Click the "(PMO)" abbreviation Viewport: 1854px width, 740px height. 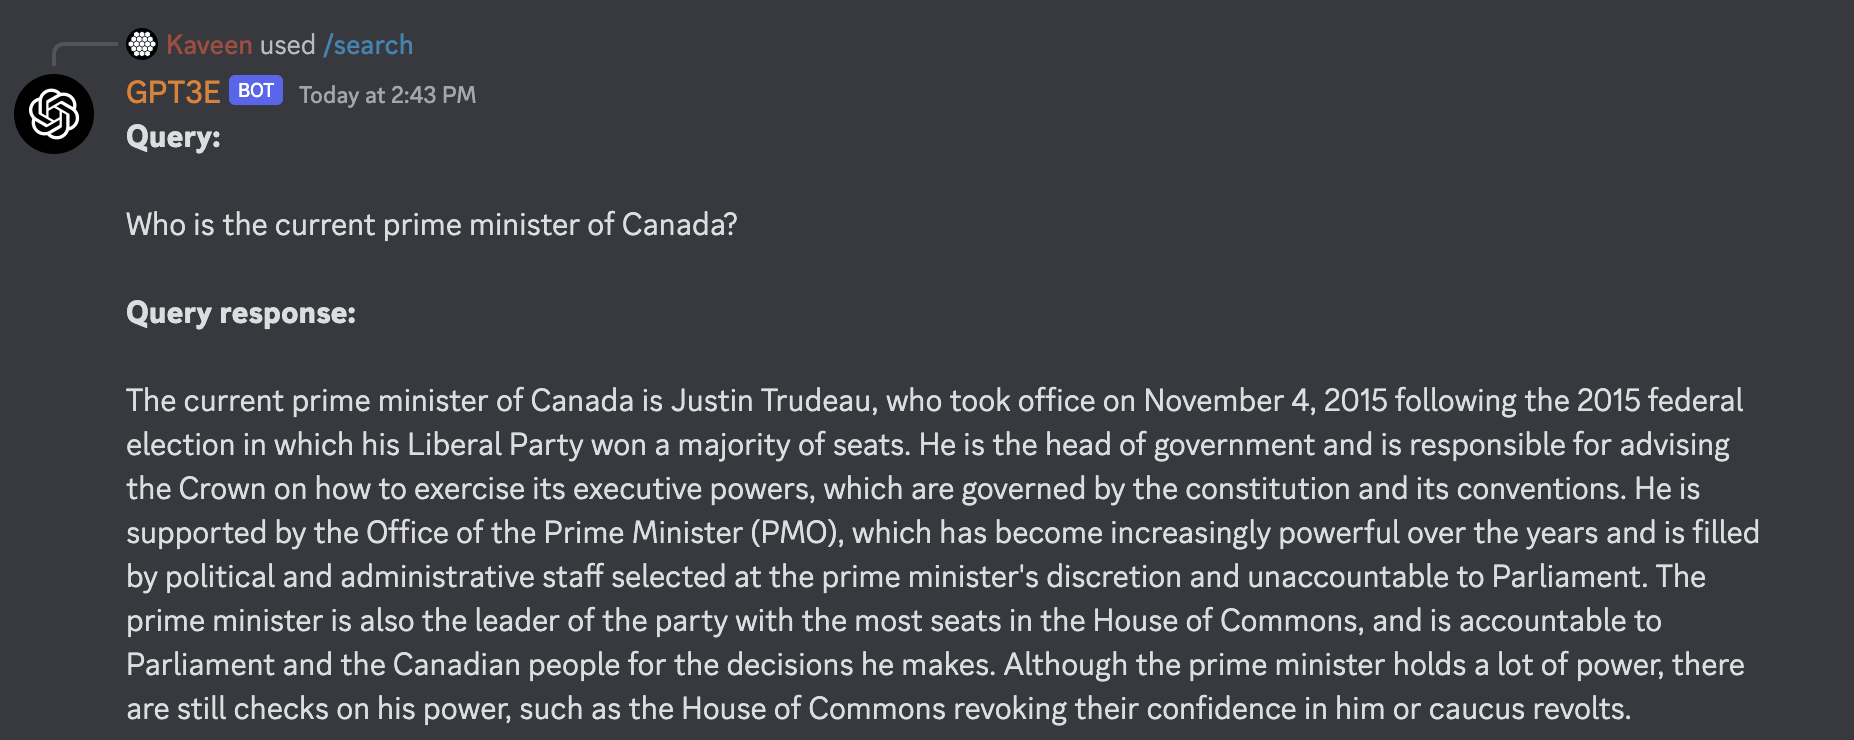(797, 533)
